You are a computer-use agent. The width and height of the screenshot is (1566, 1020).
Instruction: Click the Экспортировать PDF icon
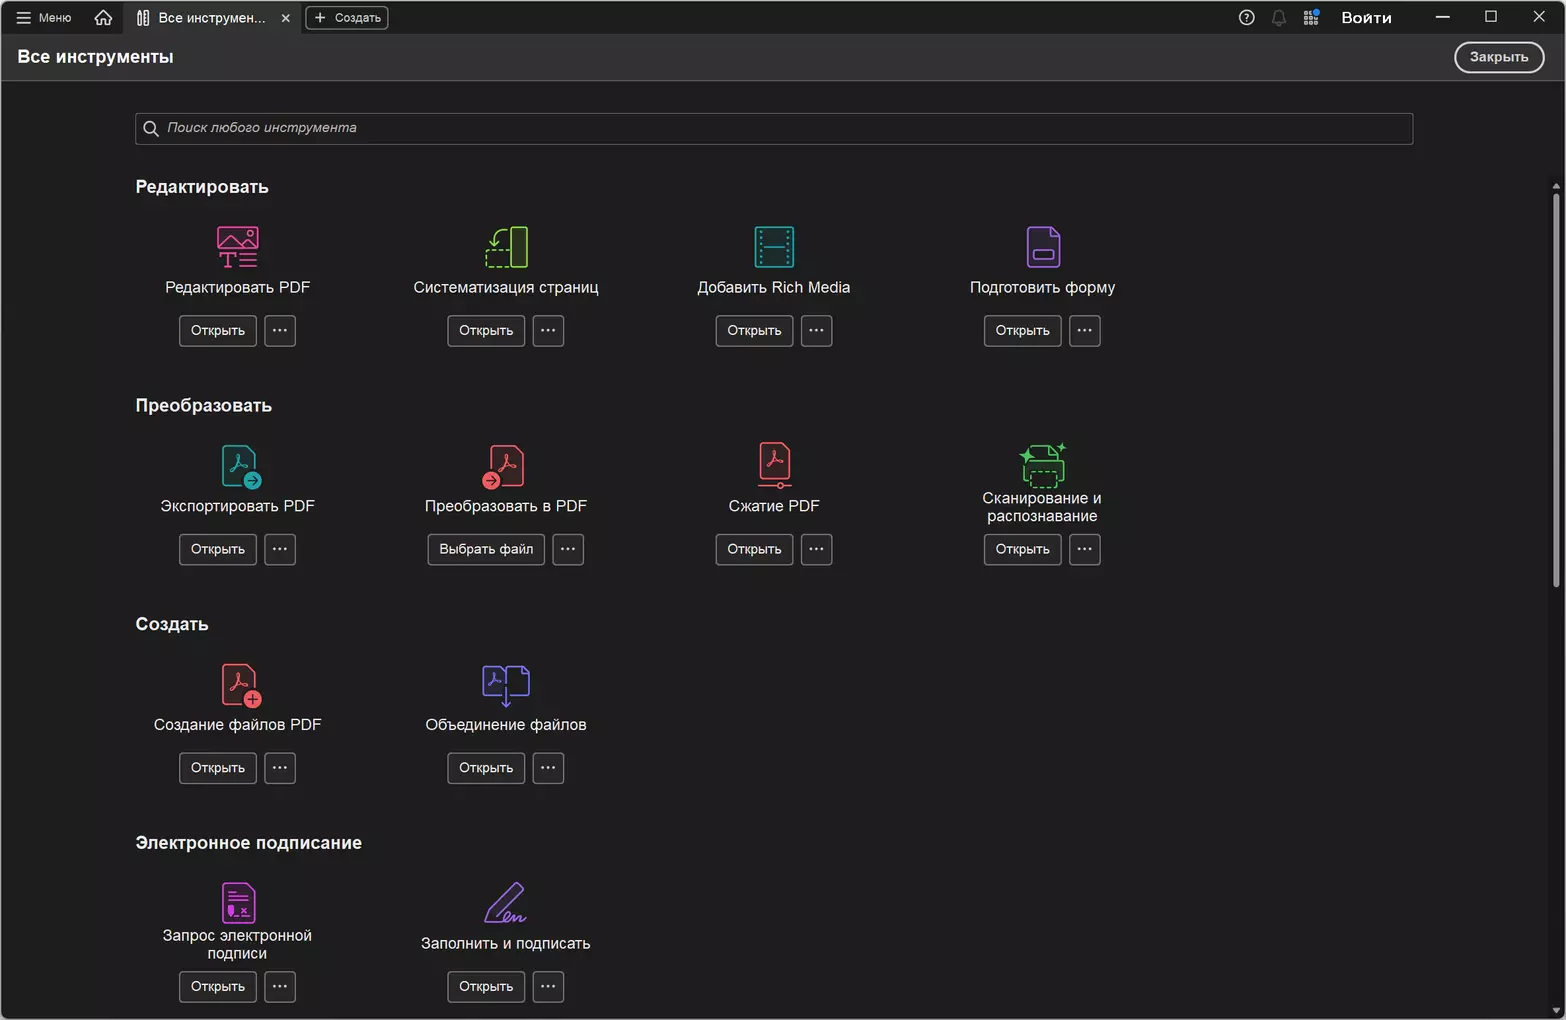pyautogui.click(x=240, y=466)
